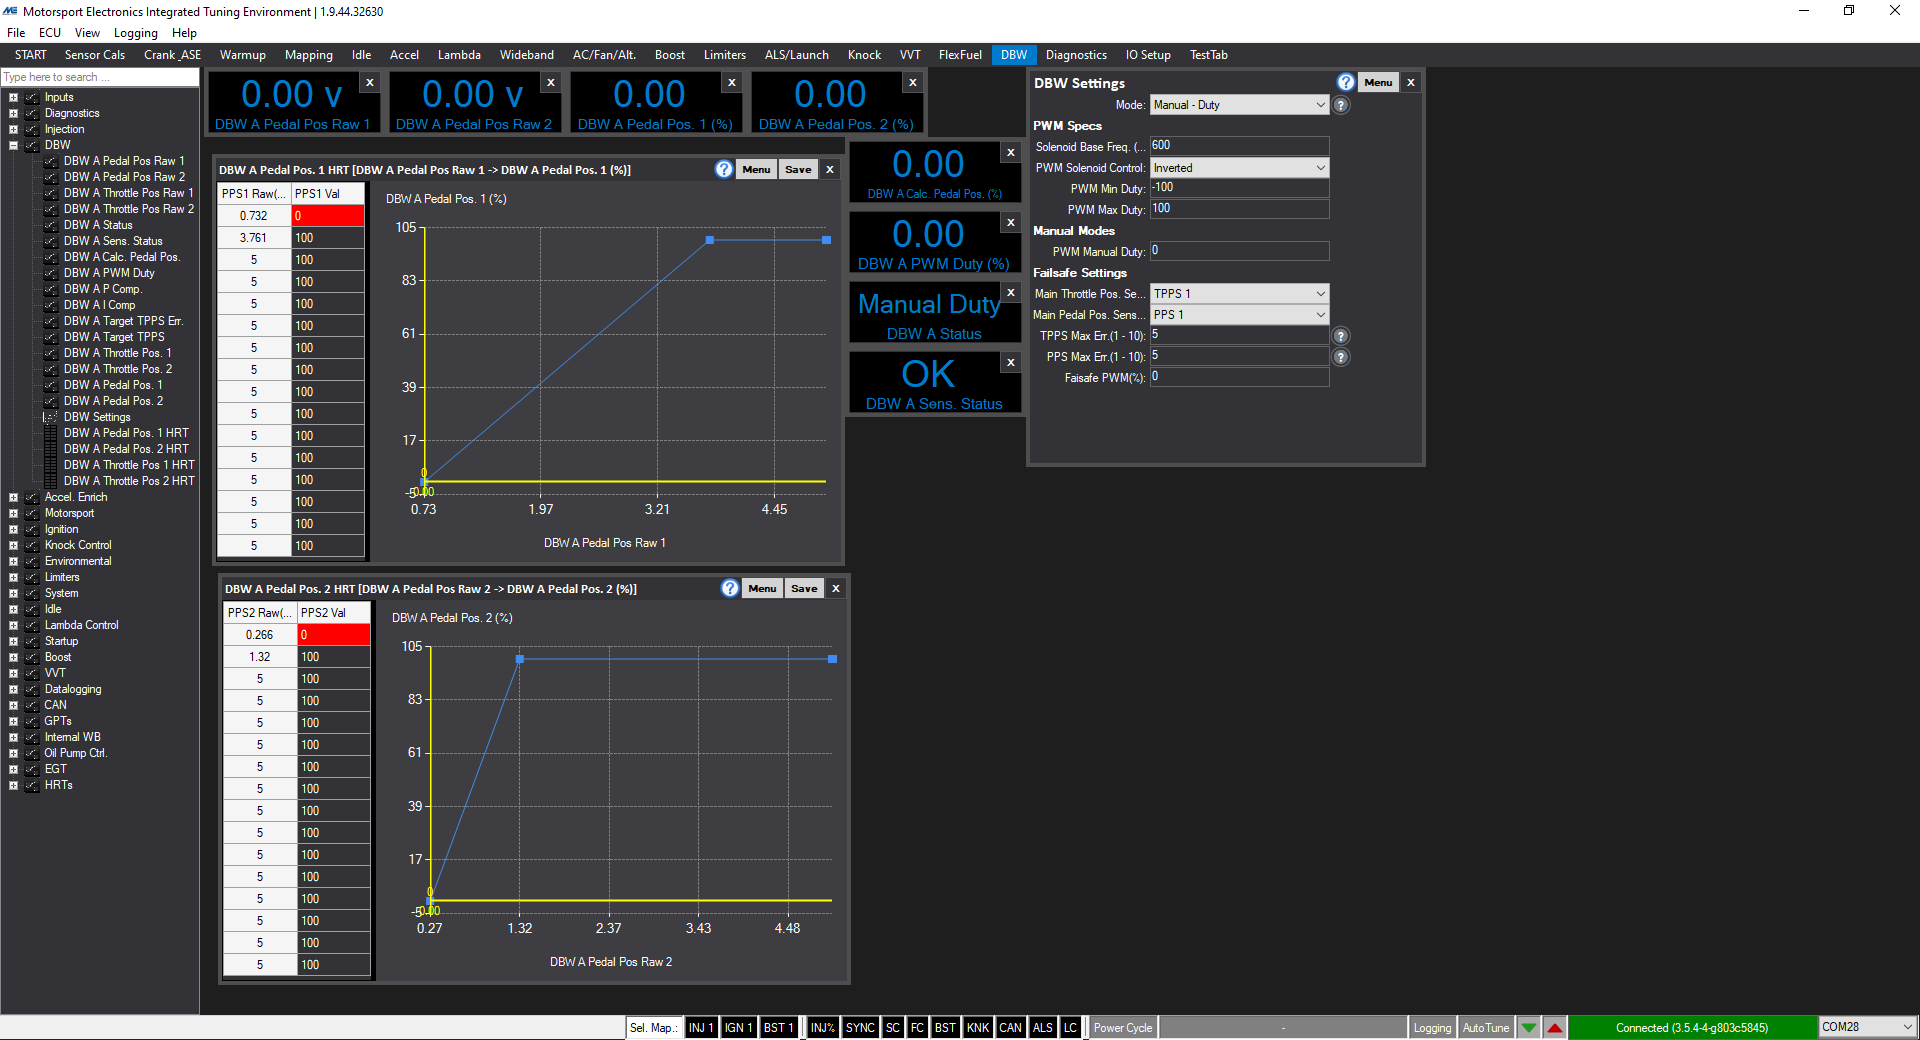Switch to the Boost tab

point(670,55)
